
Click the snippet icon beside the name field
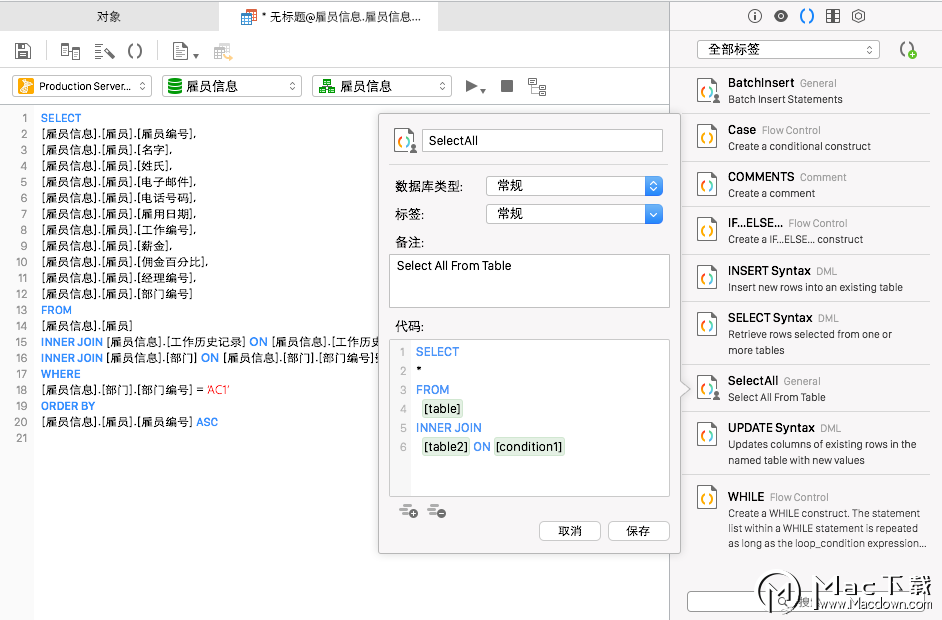(405, 141)
